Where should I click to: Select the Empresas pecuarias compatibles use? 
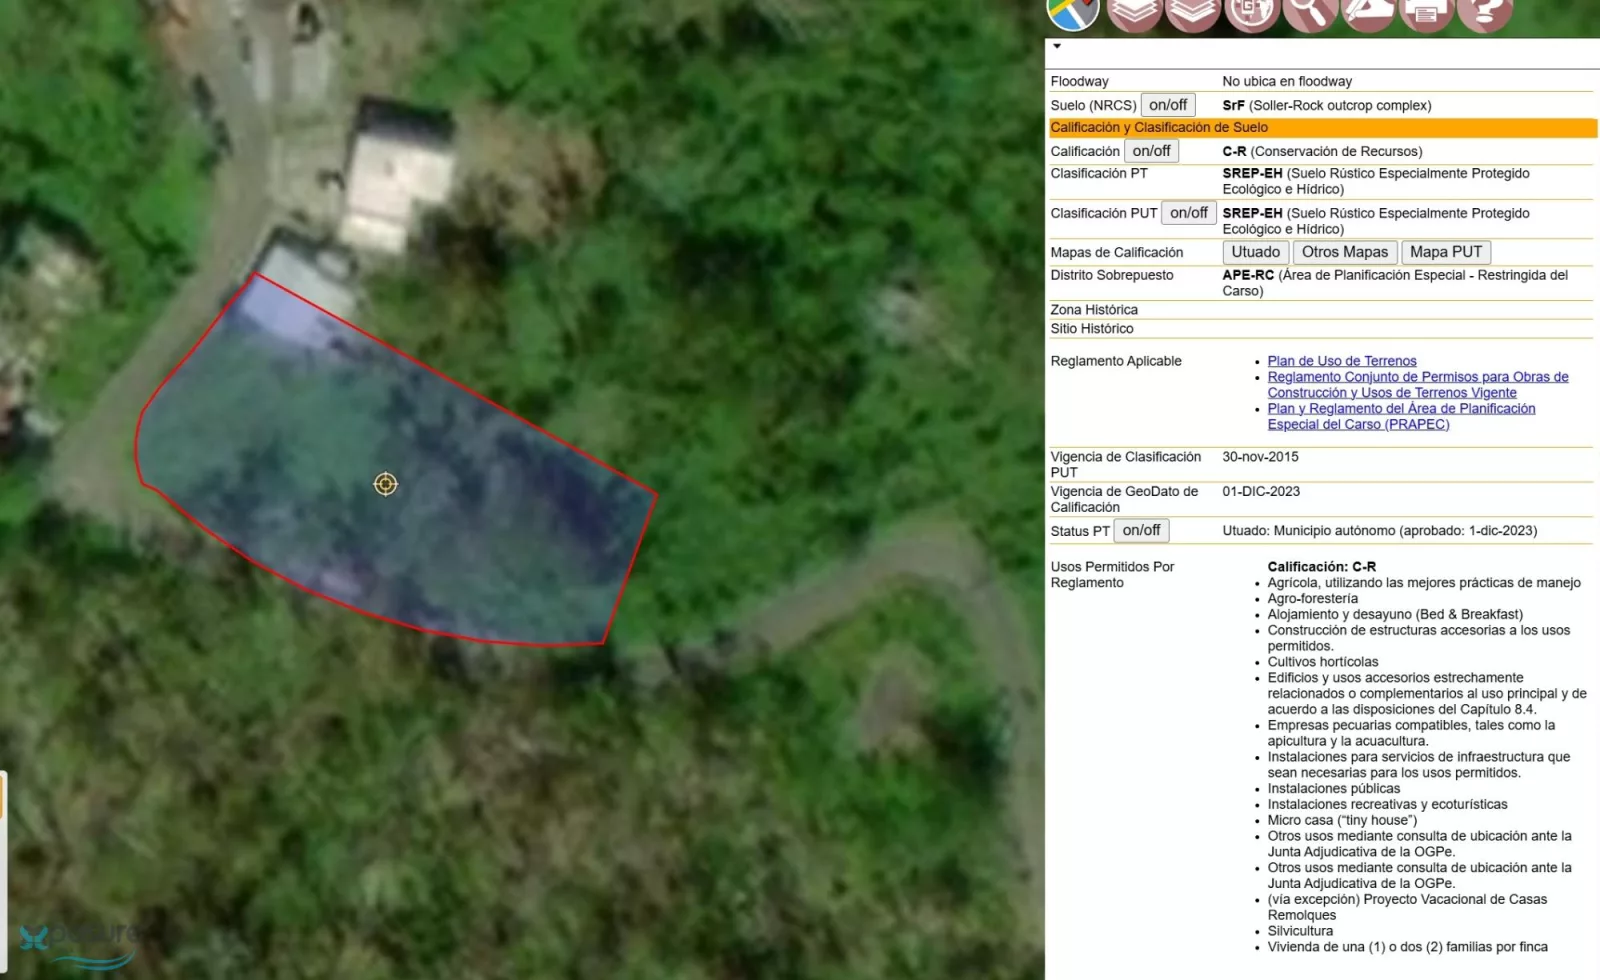click(x=1412, y=733)
